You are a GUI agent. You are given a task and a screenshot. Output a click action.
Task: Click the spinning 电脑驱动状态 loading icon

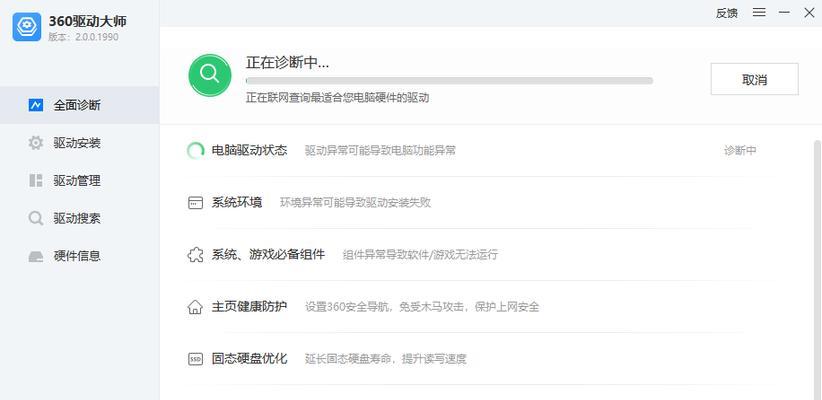[x=195, y=151]
